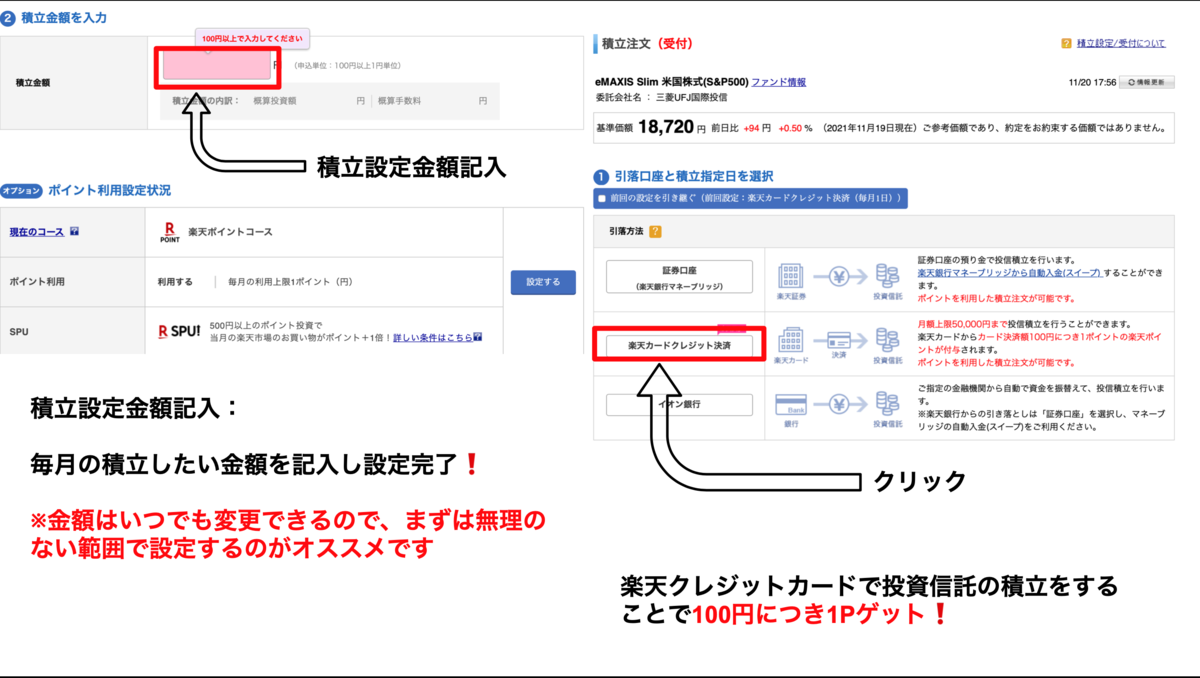Click the question icon beside 積立設定/受付について
This screenshot has height=678, width=1200.
click(1067, 43)
